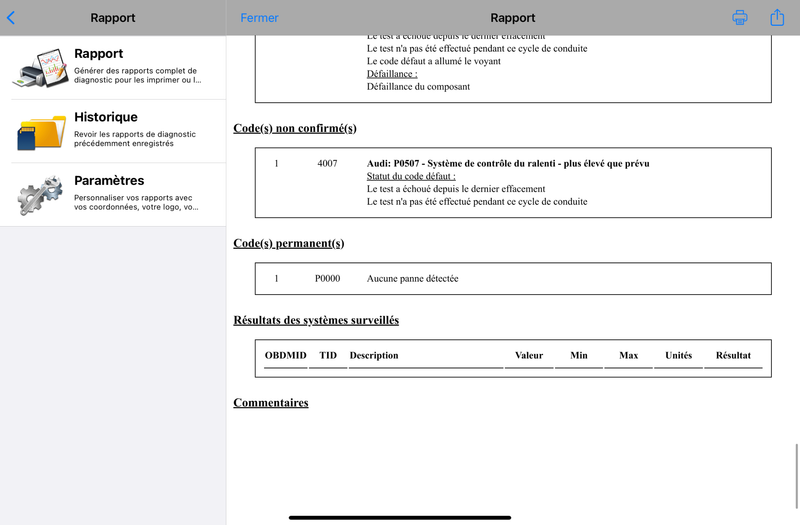The height and width of the screenshot is (525, 800).
Task: Select the Aucune panne détectée text
Action: click(412, 279)
